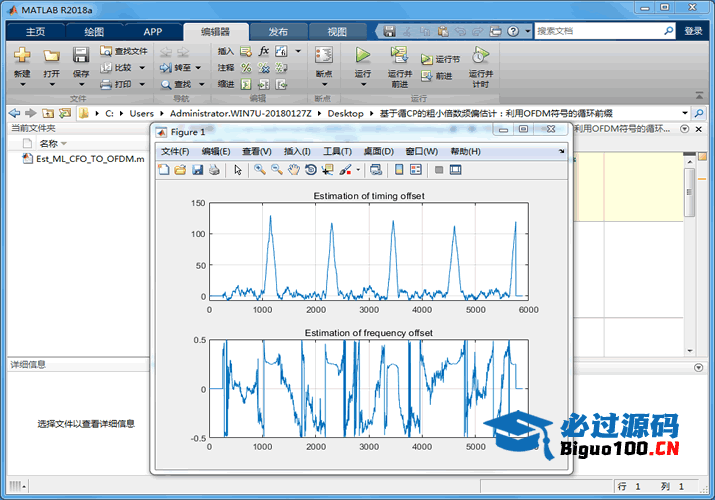Click Desktop in the address path

345,113
